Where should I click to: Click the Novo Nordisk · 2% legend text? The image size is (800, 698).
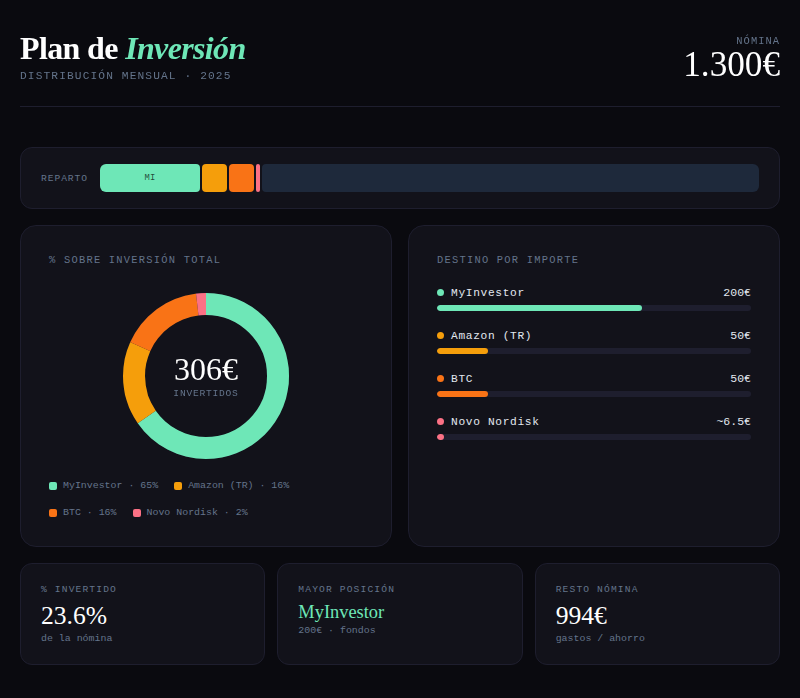tap(197, 512)
